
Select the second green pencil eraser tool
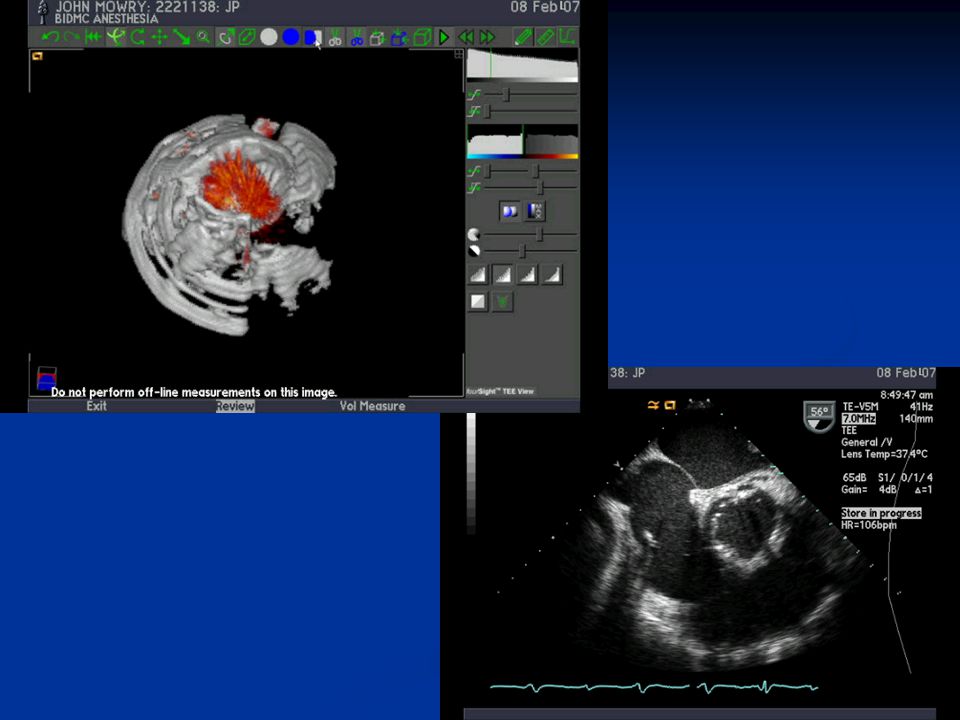point(545,37)
